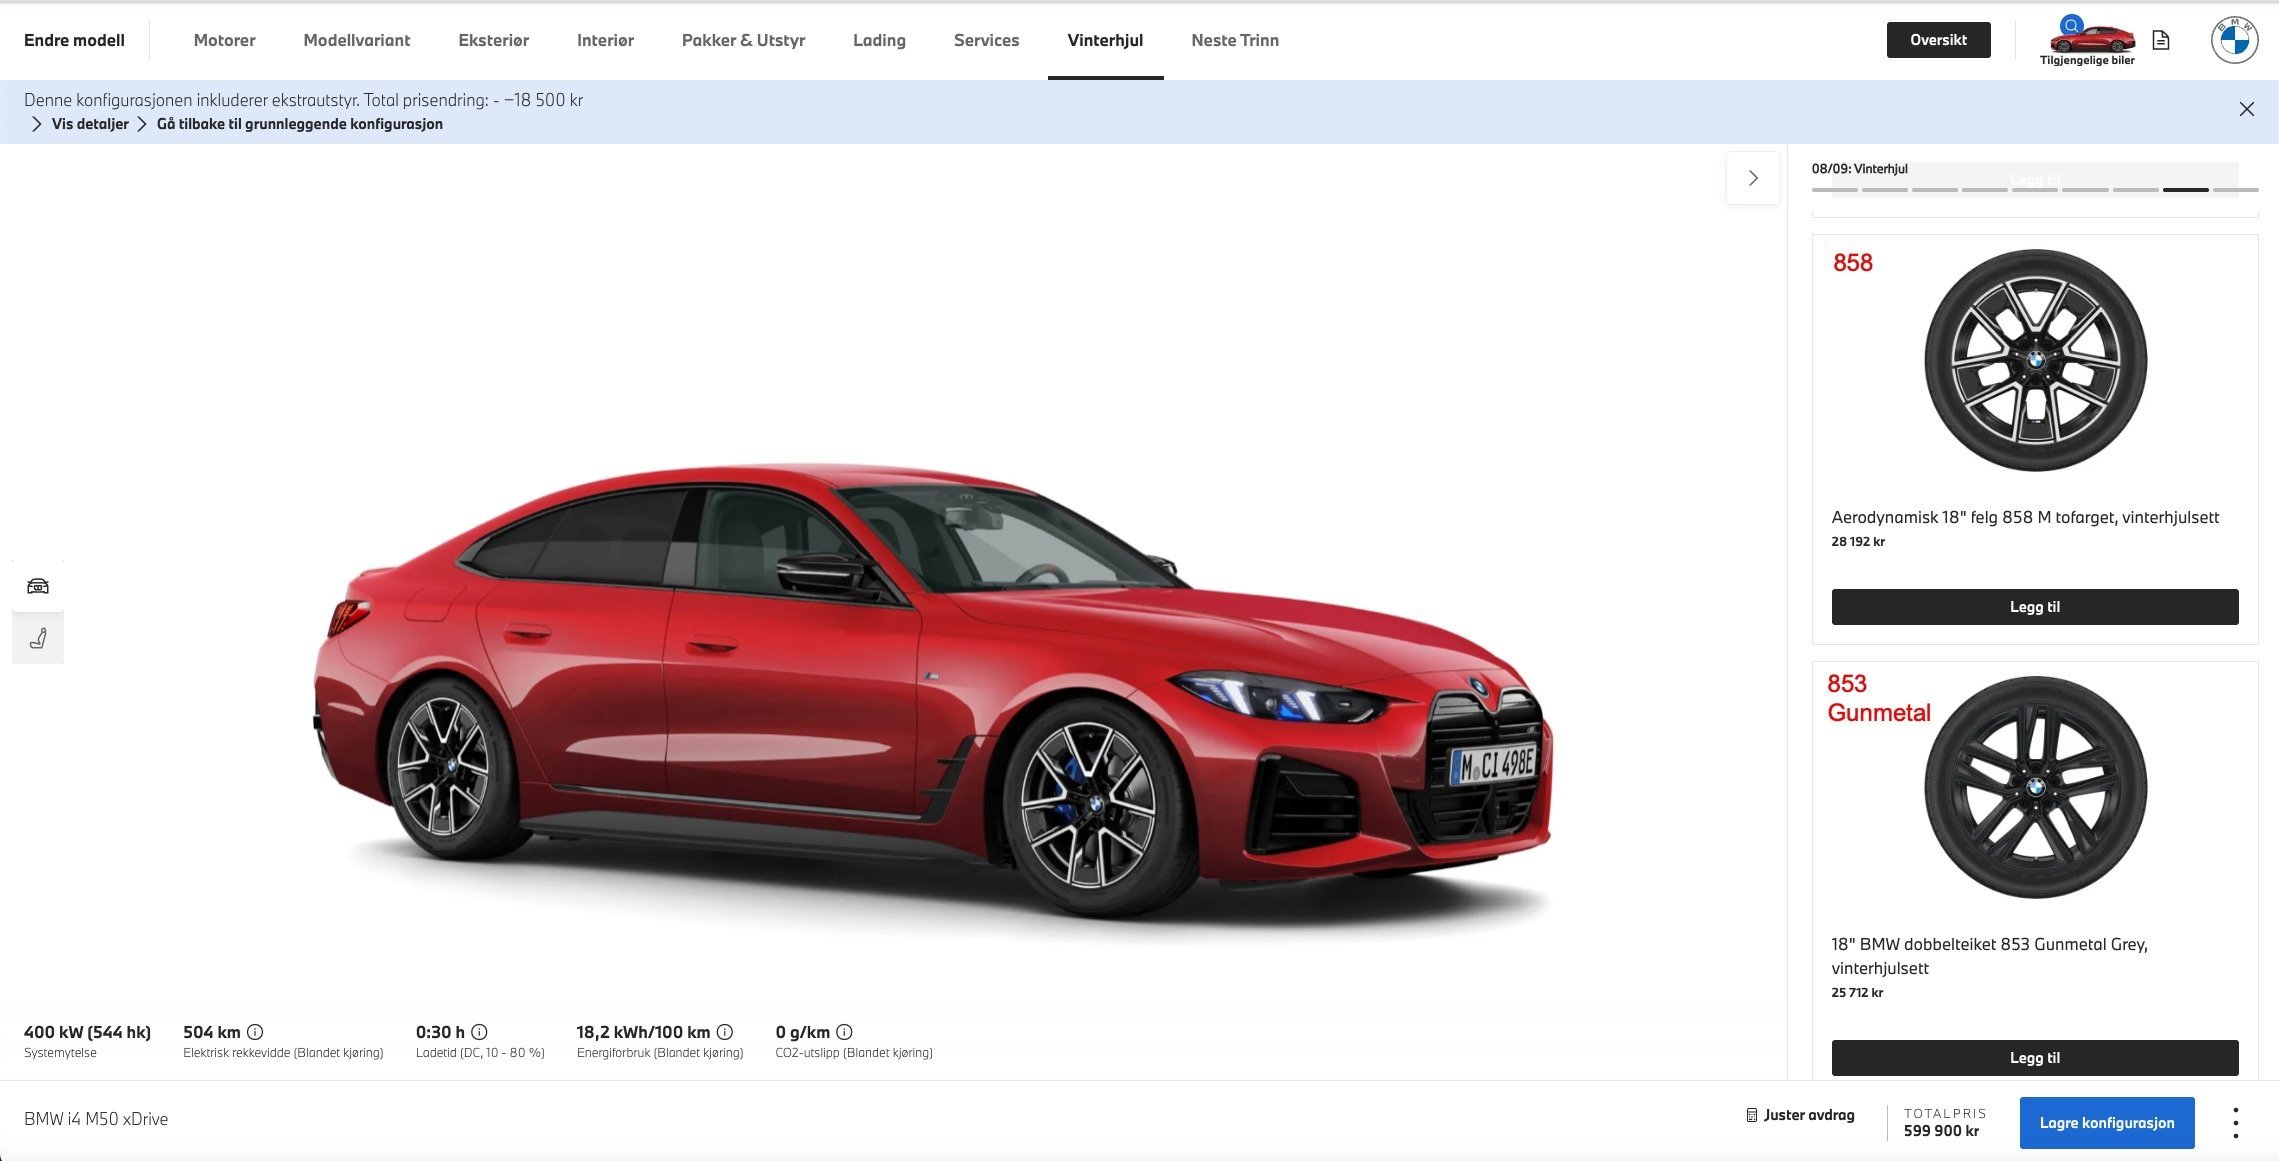Switch to interior seat view icon
Viewport: 2279px width, 1161px height.
38,638
